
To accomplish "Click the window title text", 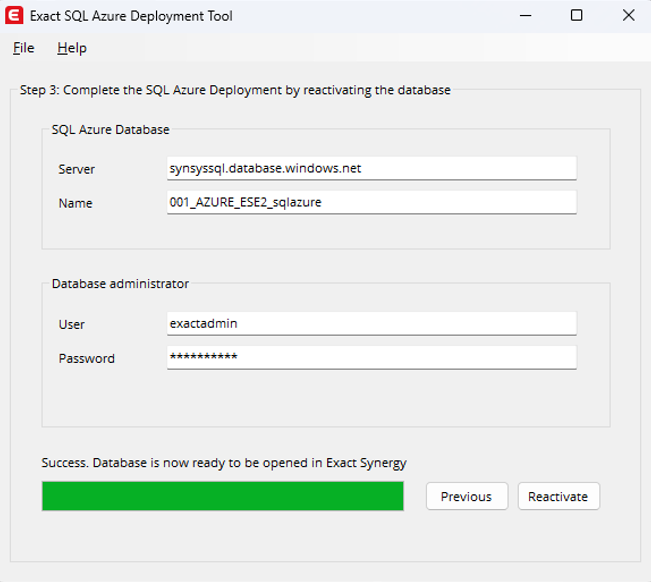I will coord(131,16).
